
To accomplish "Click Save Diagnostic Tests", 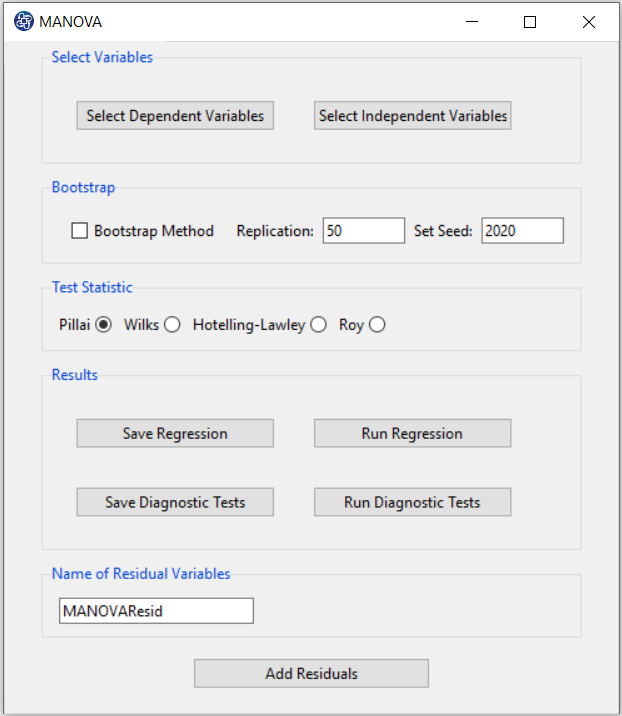I will pyautogui.click(x=175, y=502).
